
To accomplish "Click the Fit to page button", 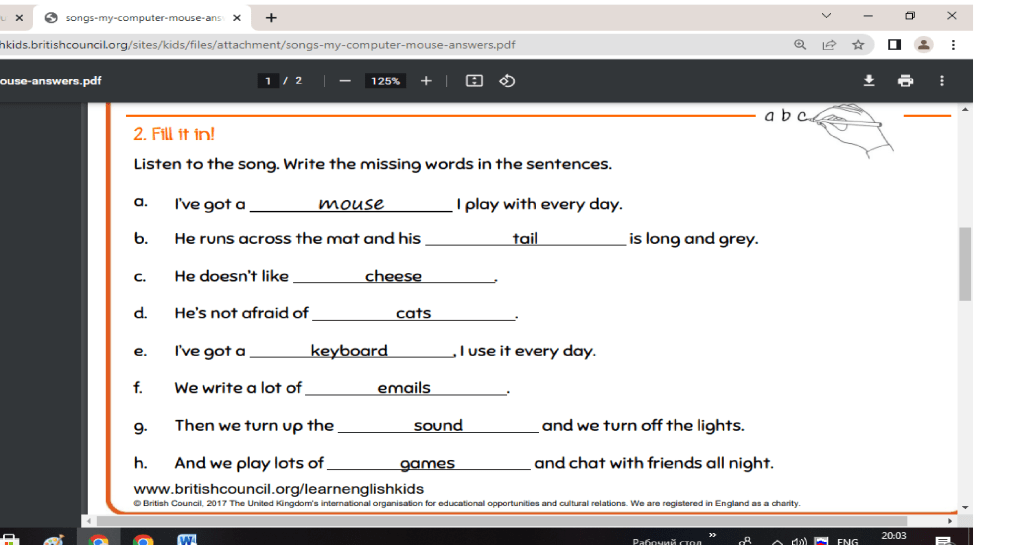I will pyautogui.click(x=475, y=81).
